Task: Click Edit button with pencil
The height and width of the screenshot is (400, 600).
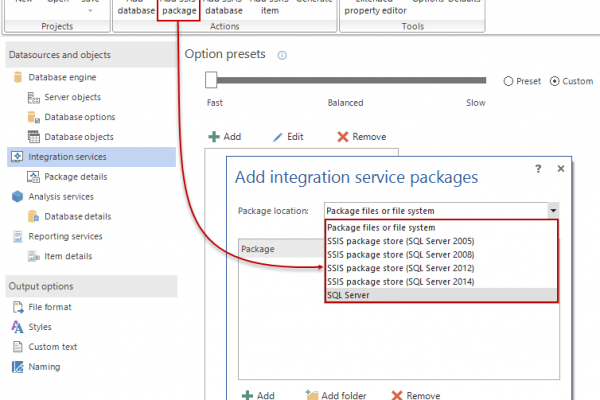Action: (x=288, y=137)
